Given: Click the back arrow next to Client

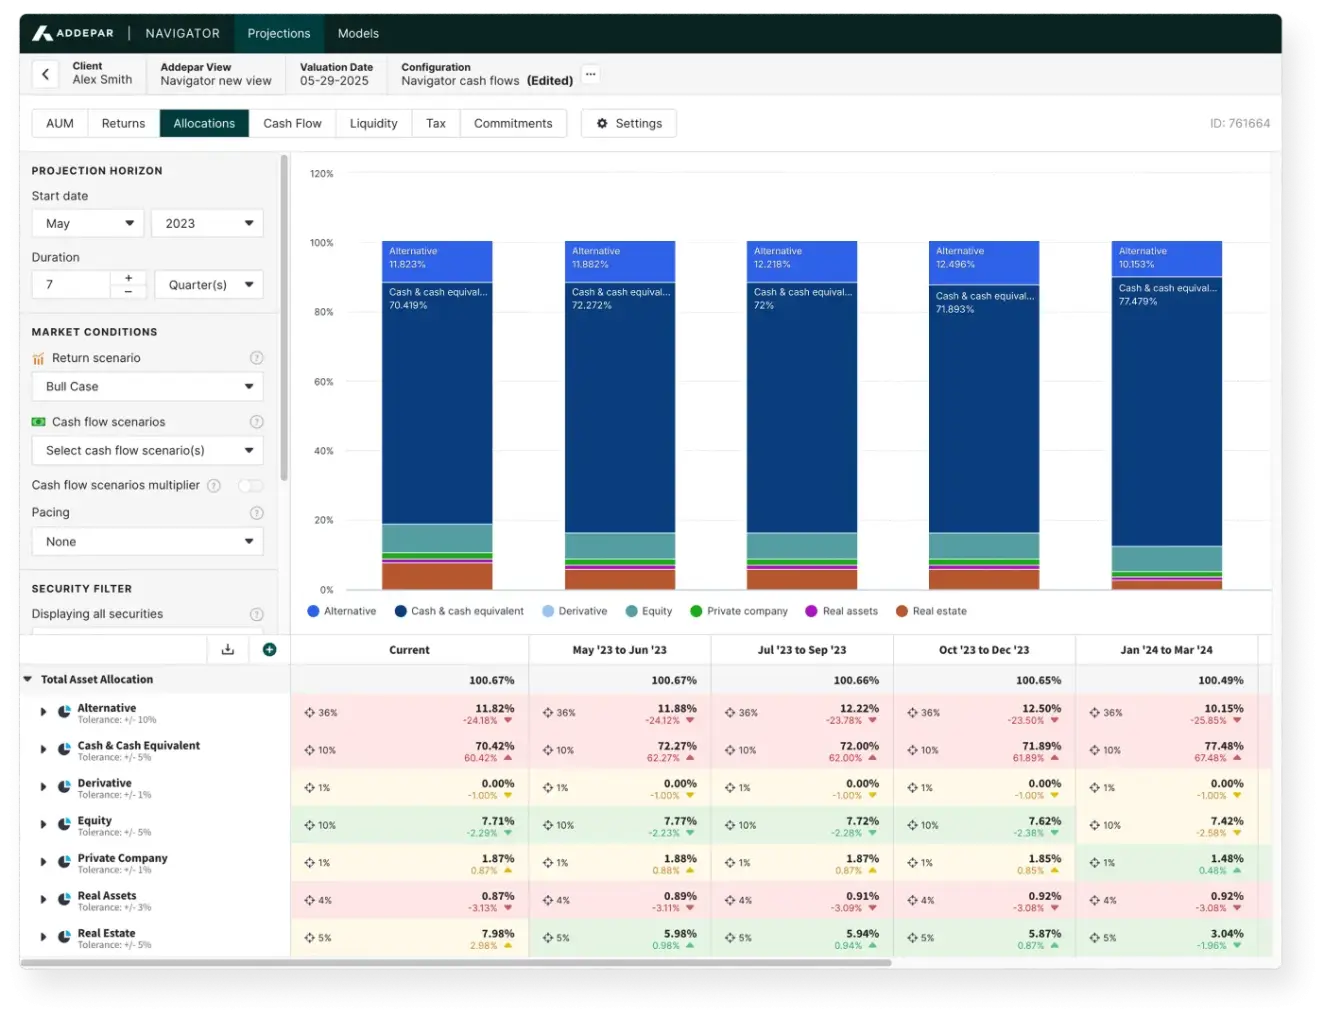Looking at the screenshot, I should click(x=45, y=74).
